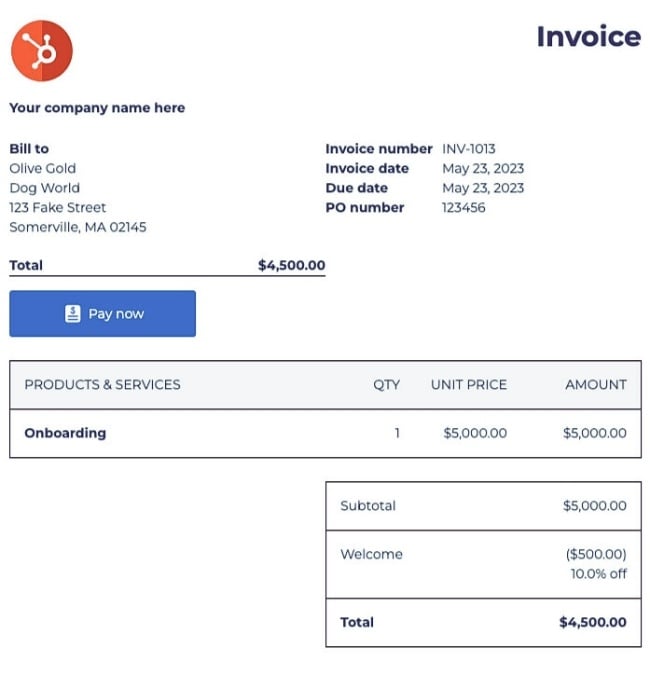Click the due date value
650x691 pixels.
(x=483, y=188)
